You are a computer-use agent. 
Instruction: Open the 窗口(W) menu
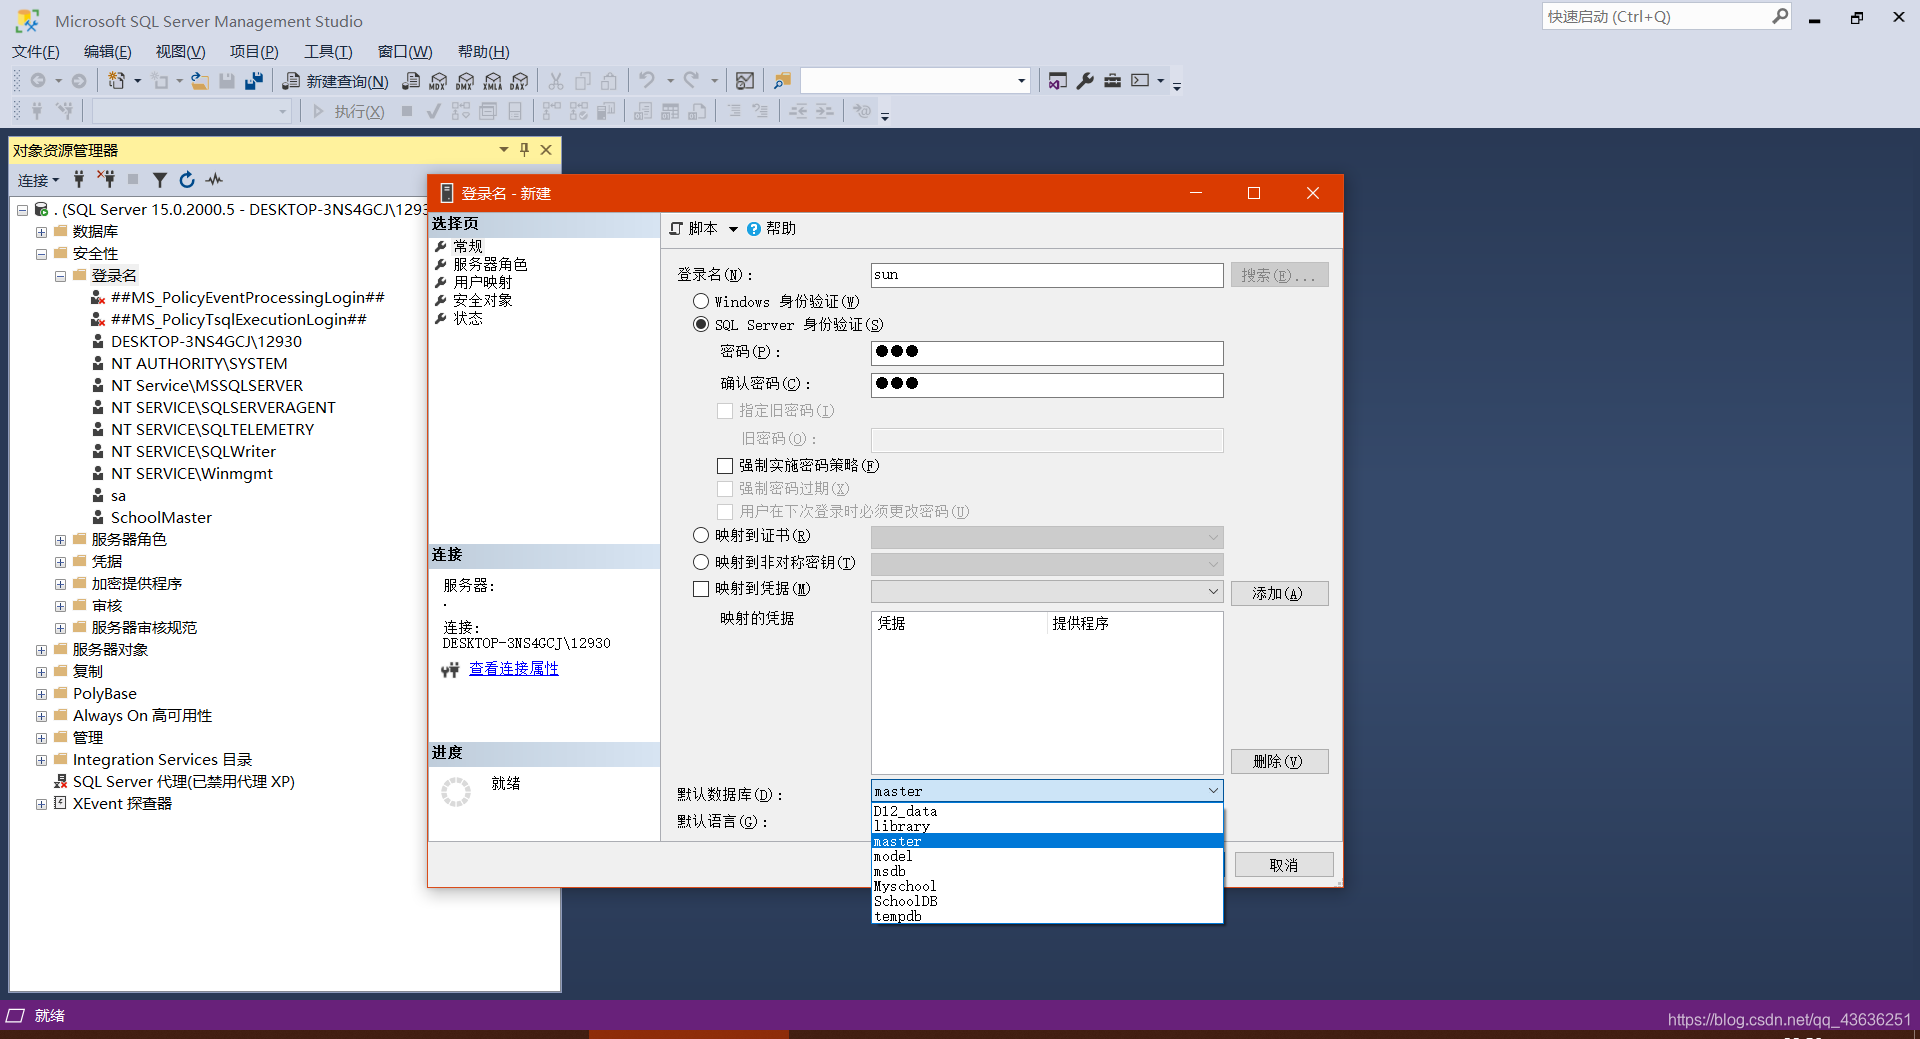click(405, 52)
